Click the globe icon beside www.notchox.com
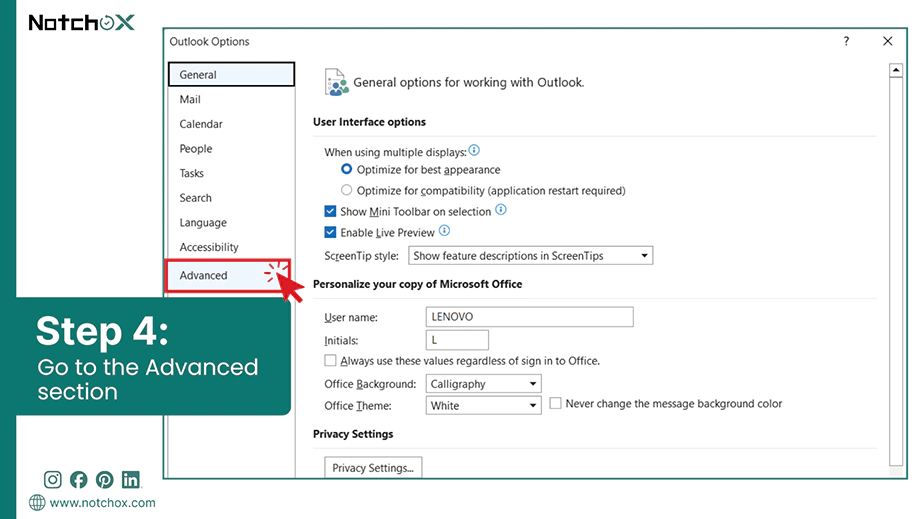Screen dimensions: 922x519 (x=37, y=503)
